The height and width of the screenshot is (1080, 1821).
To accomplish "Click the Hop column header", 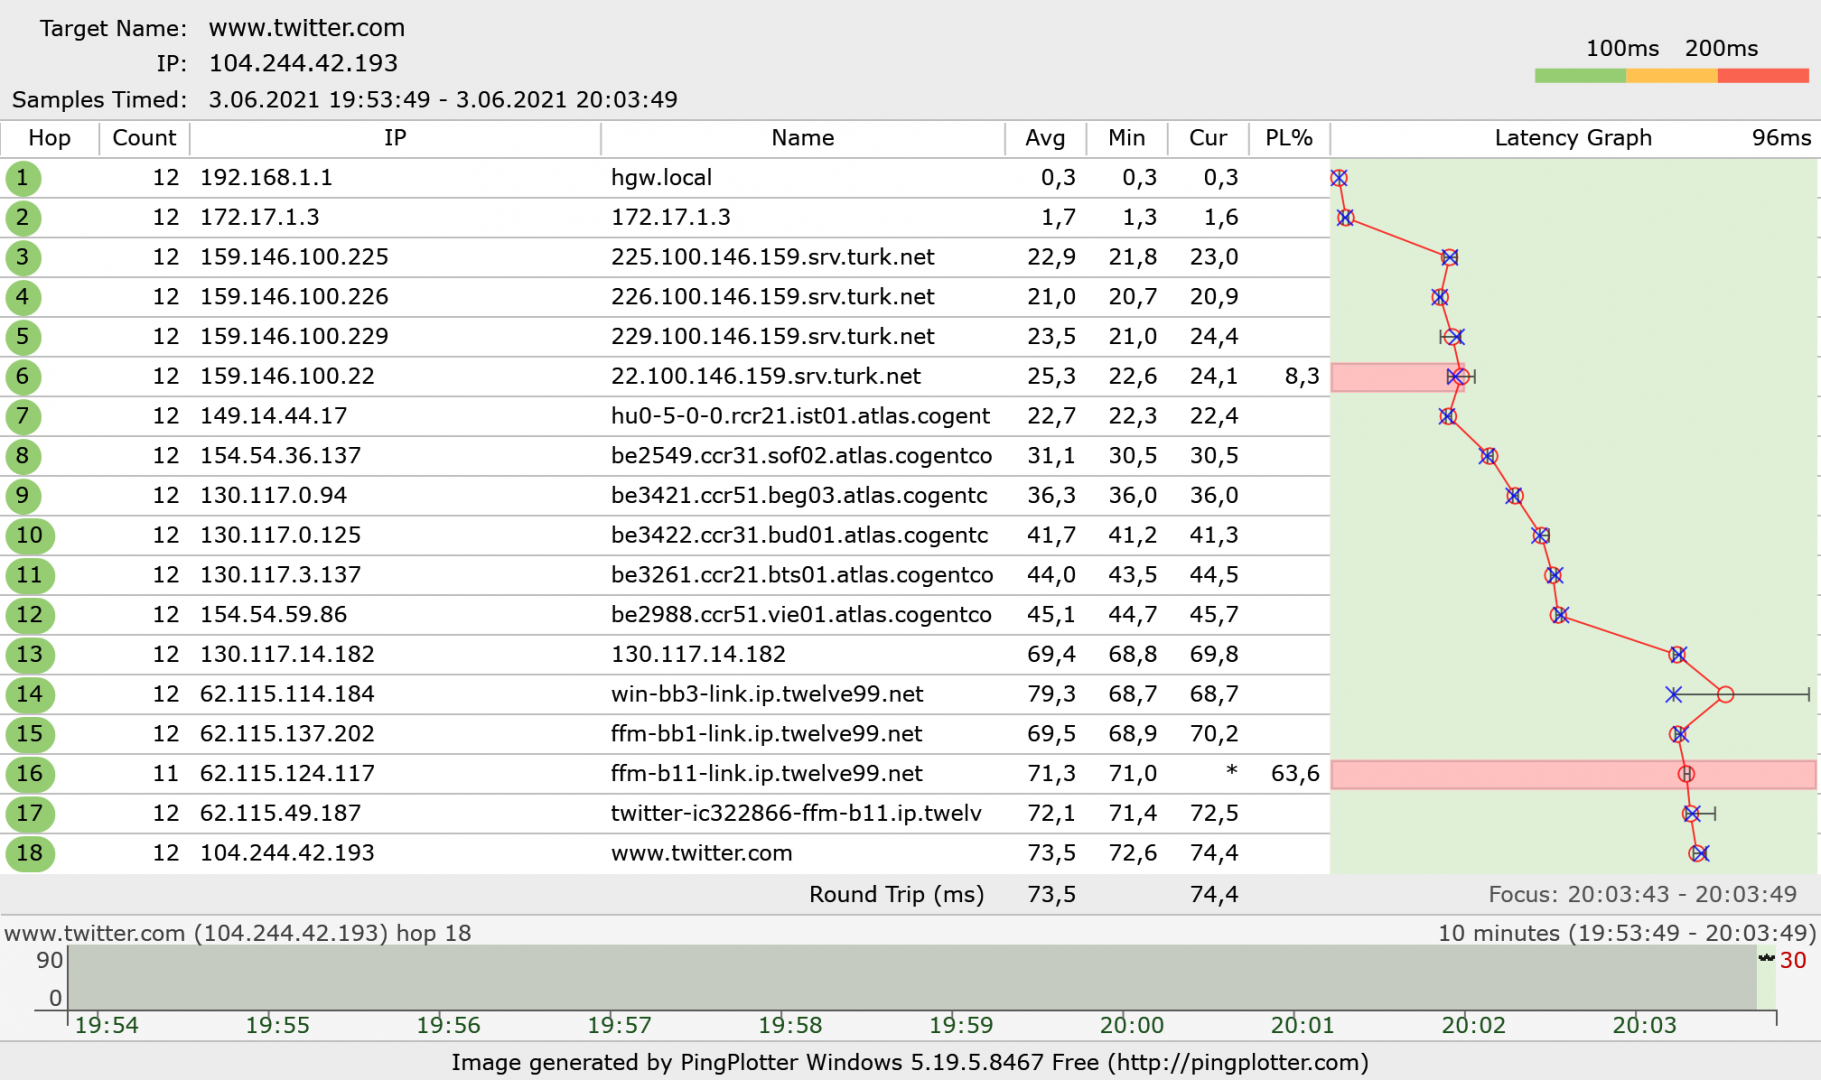I will 50,138.
